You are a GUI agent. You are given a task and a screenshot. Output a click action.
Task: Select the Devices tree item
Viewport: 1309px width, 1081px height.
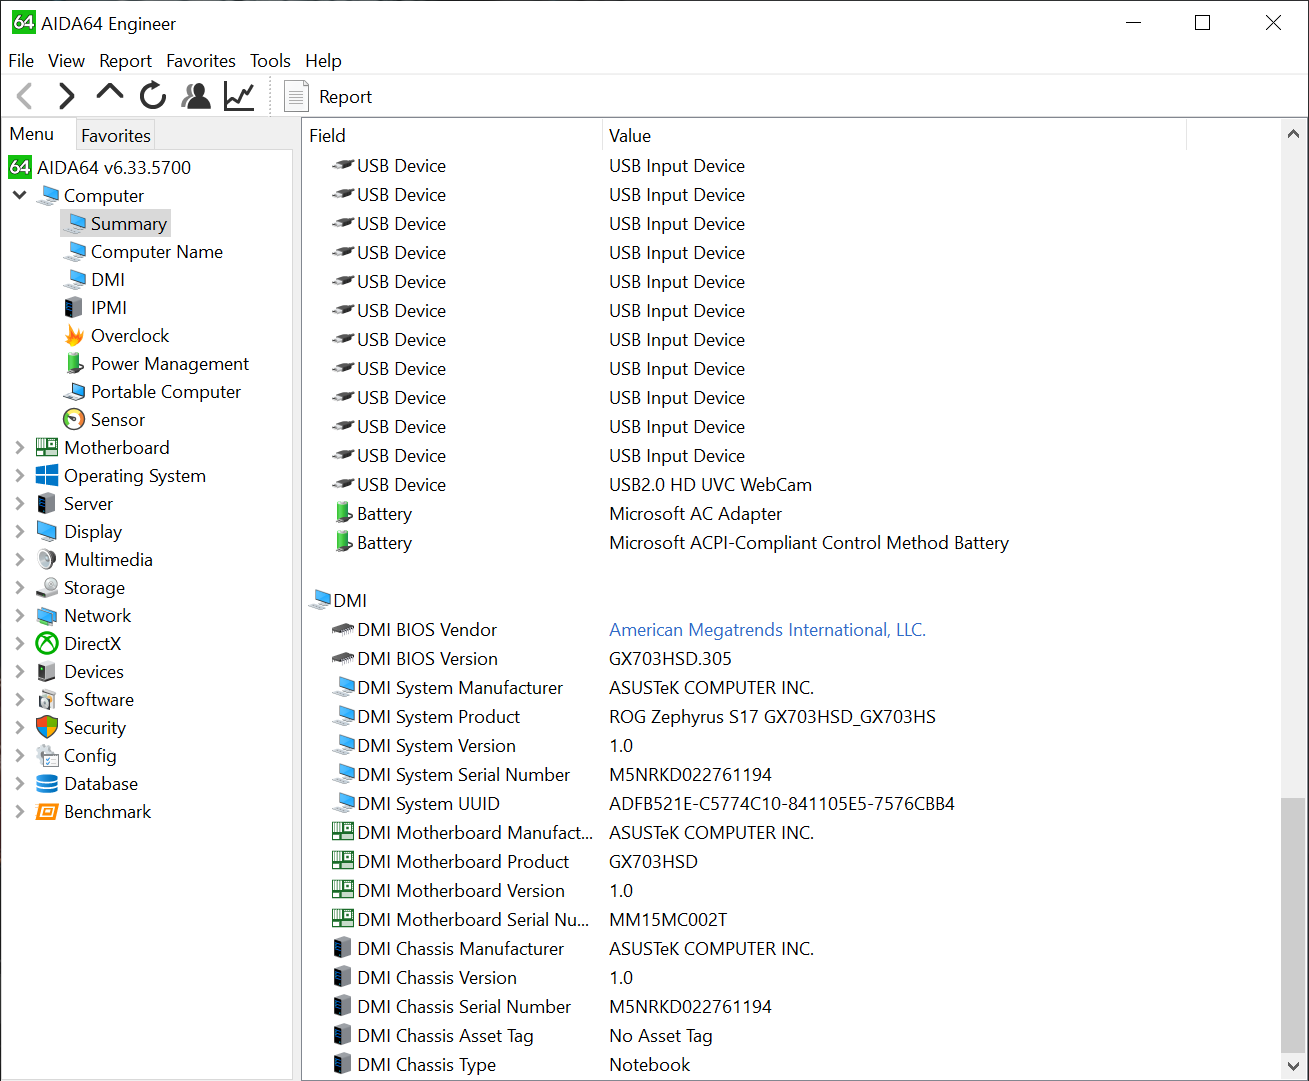(94, 672)
